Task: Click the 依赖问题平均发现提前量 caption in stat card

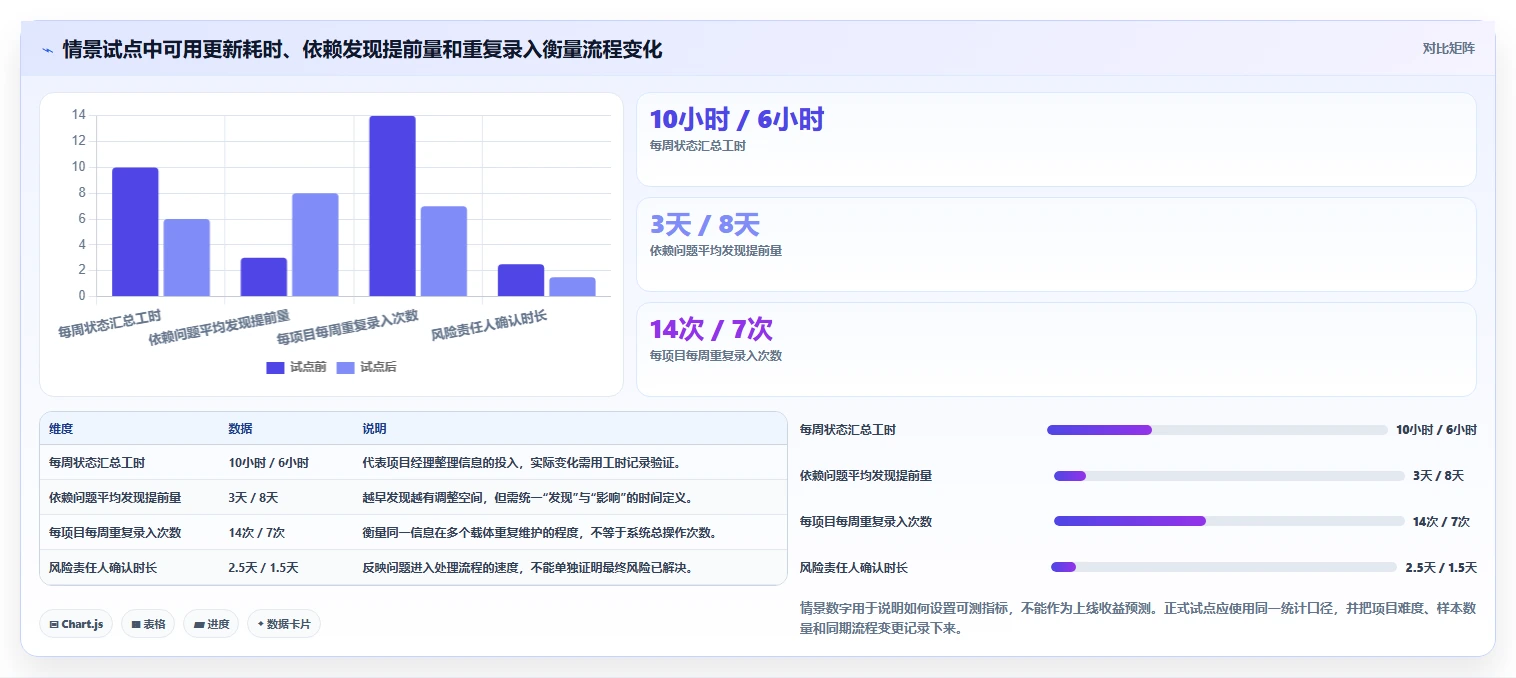Action: click(x=716, y=251)
